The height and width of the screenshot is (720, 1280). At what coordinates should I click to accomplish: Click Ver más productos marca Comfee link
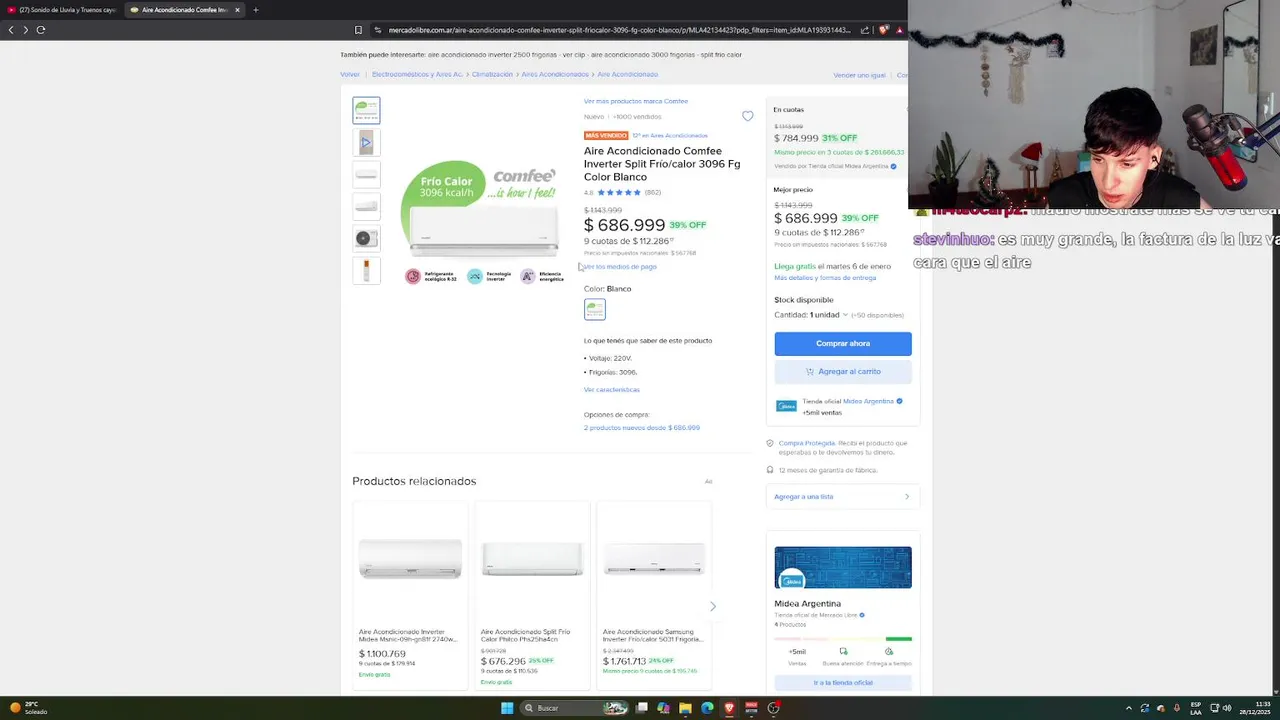pos(636,101)
